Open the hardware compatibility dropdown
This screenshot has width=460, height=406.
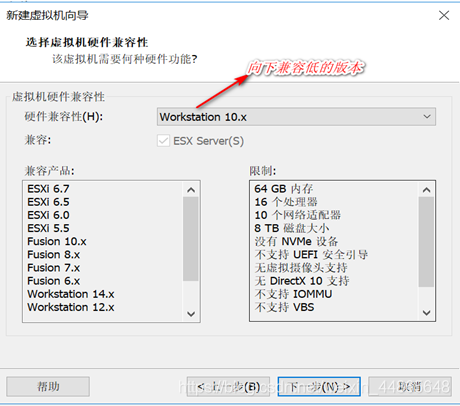296,117
